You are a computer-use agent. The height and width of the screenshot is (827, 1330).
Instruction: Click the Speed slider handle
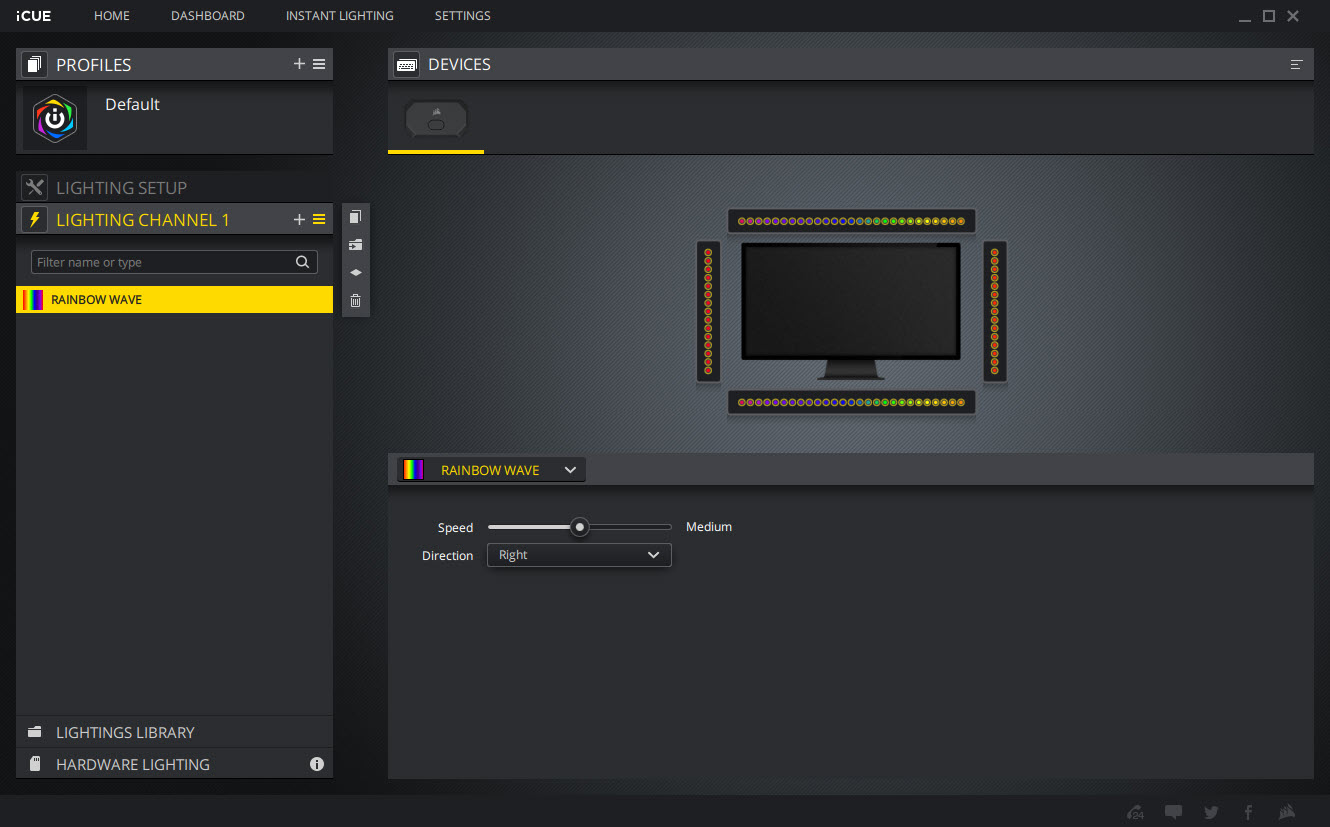click(579, 527)
